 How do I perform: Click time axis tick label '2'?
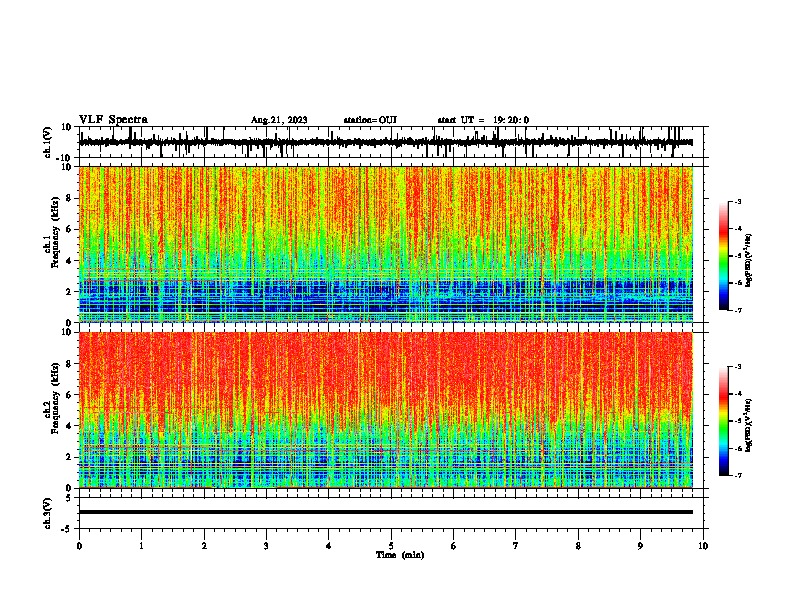[x=204, y=546]
